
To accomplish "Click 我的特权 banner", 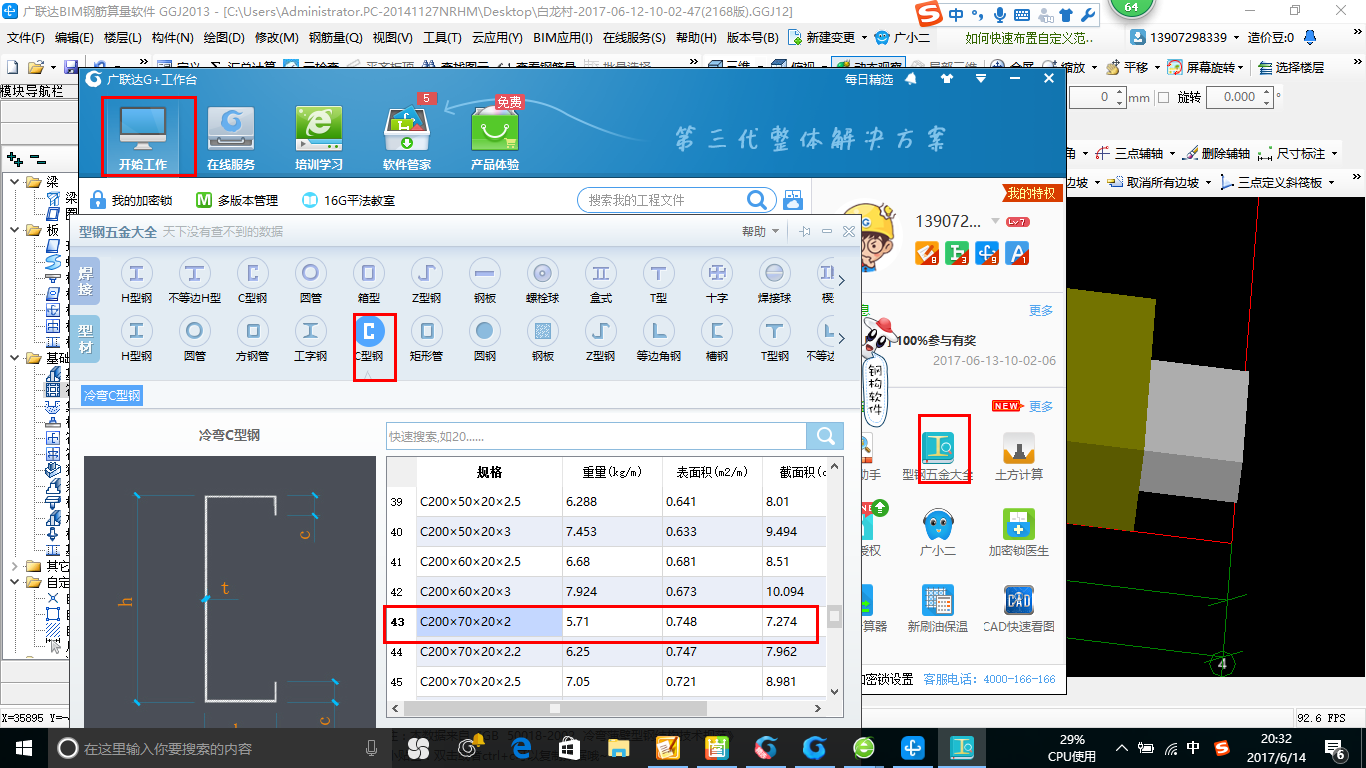I will (1031, 193).
